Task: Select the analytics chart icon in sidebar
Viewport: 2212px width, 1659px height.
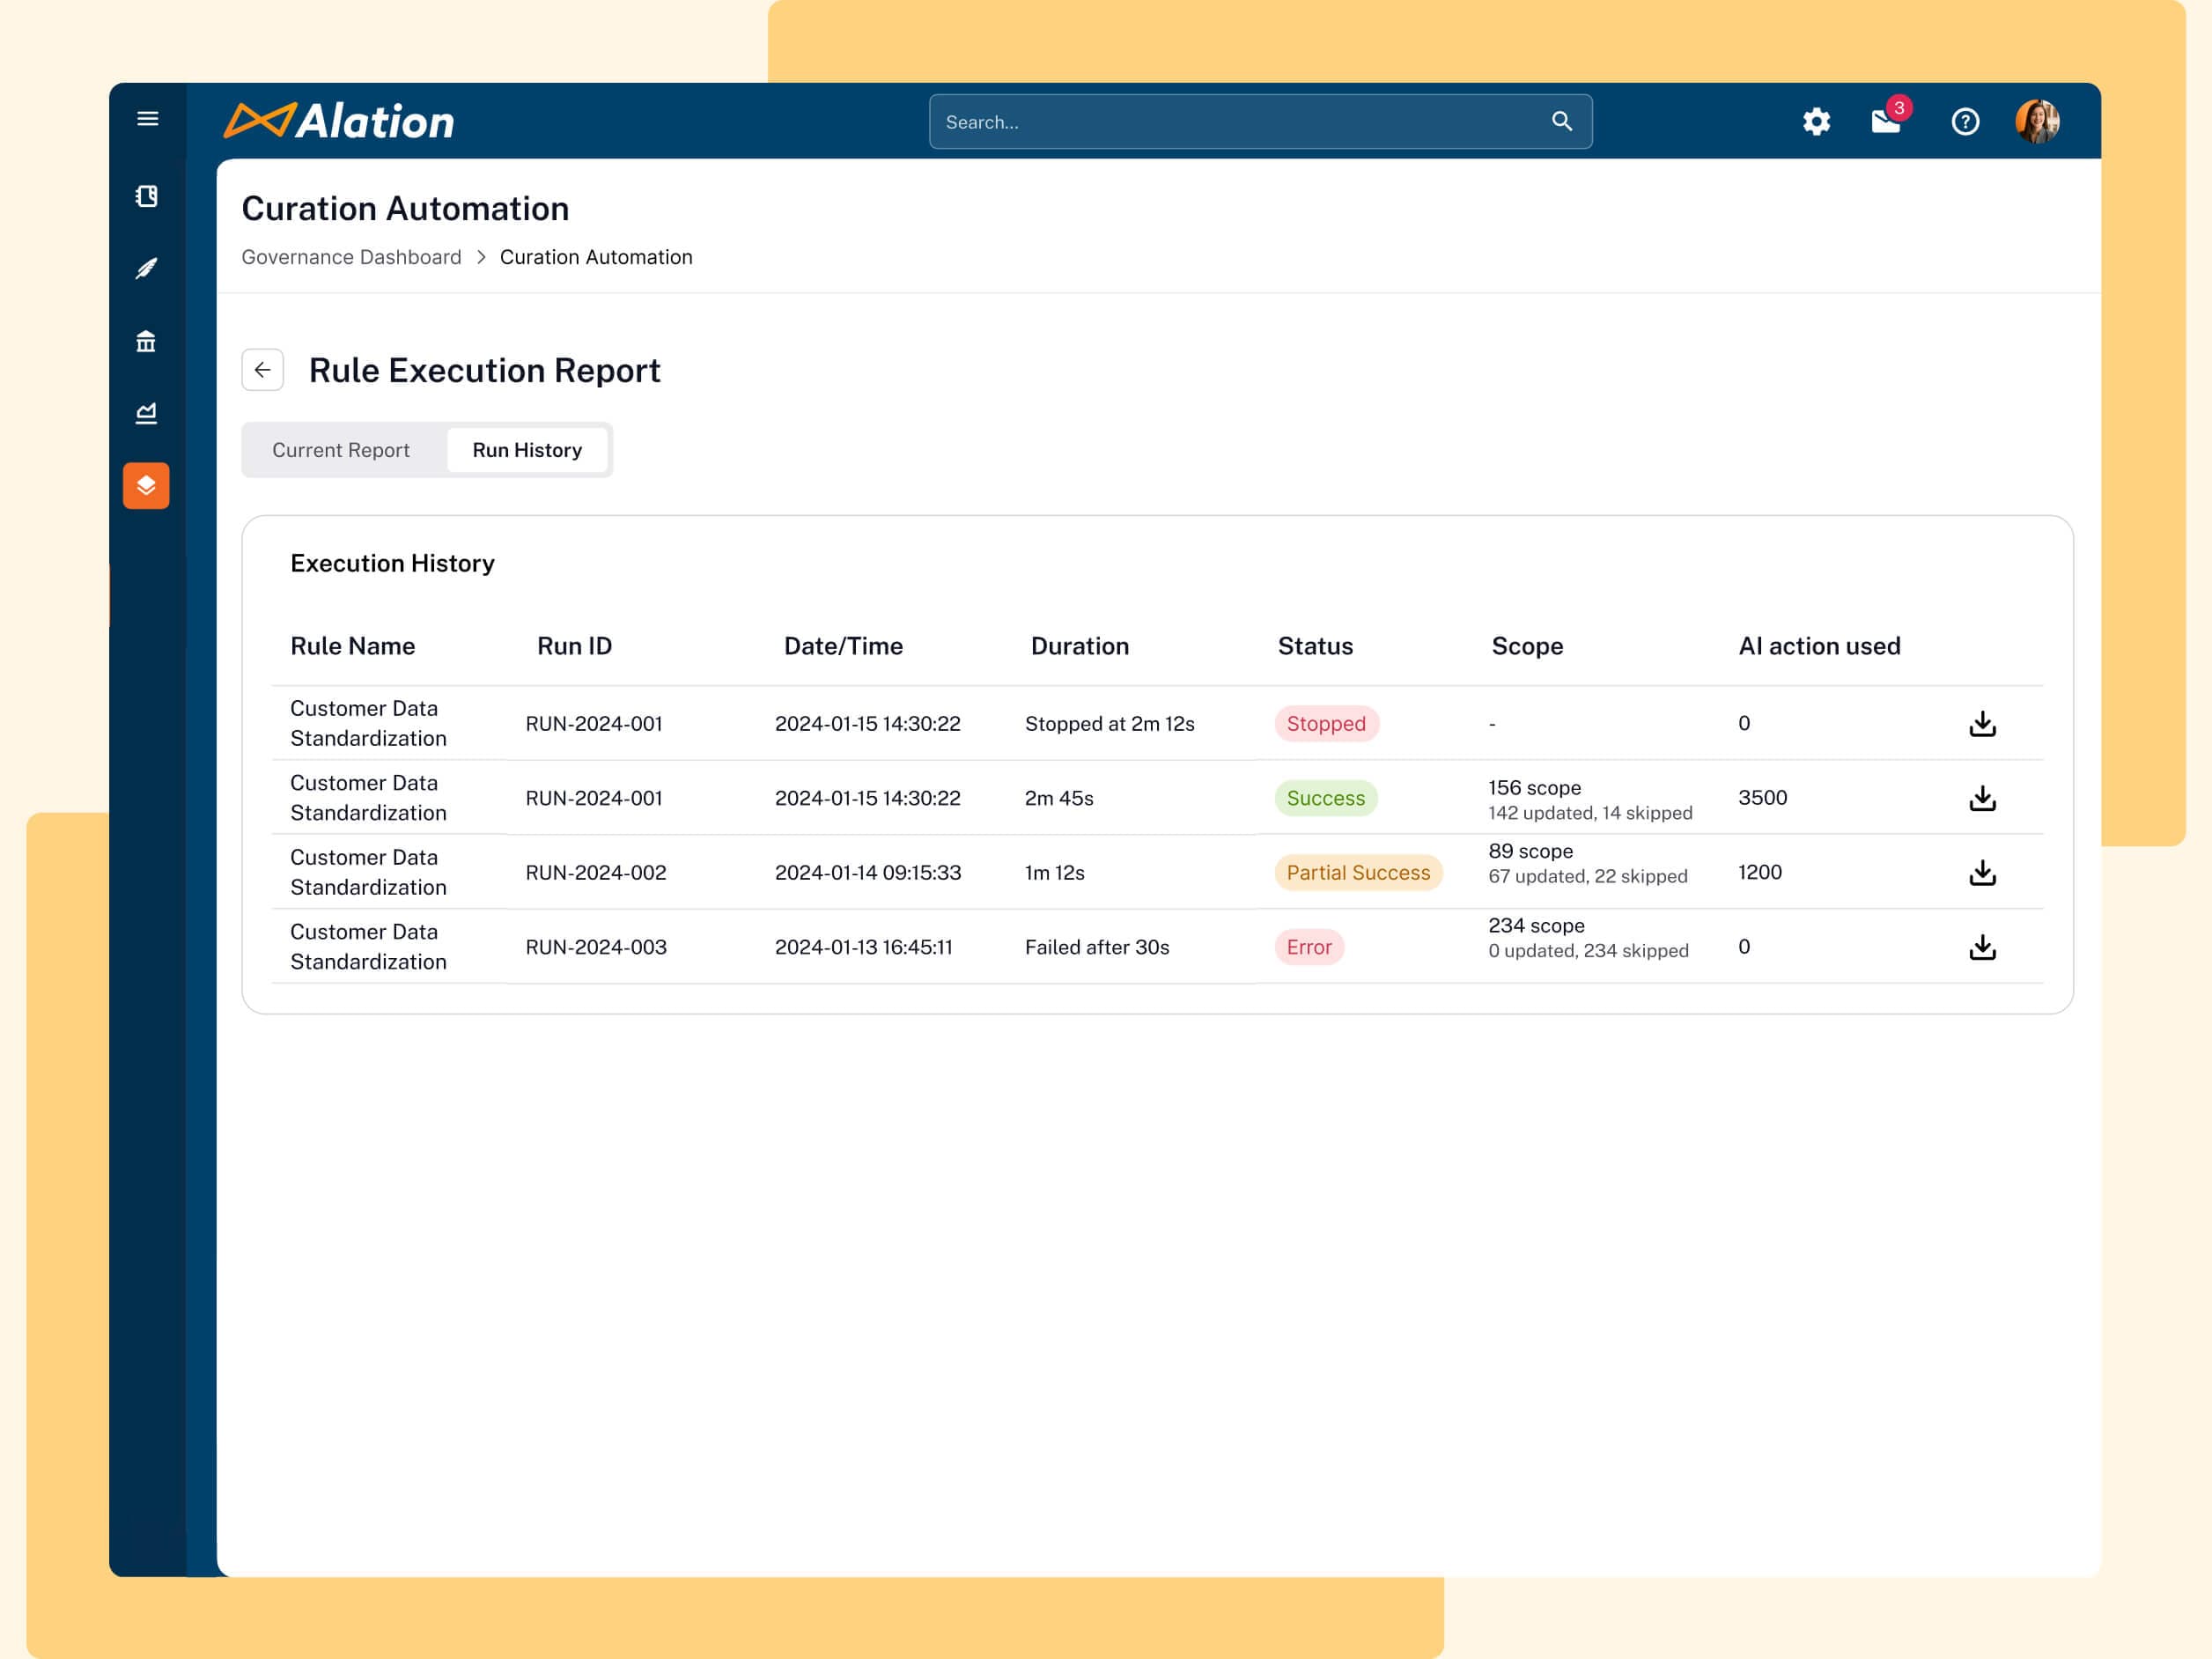Action: tap(147, 413)
